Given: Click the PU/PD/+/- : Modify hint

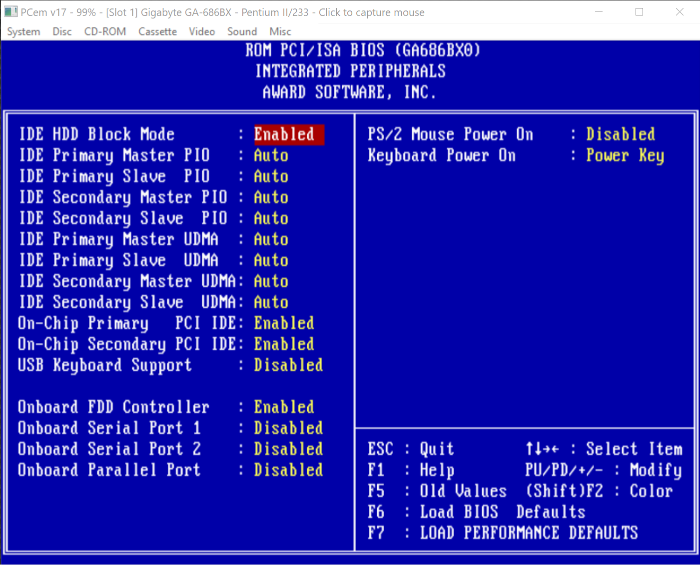Looking at the screenshot, I should 604,470.
